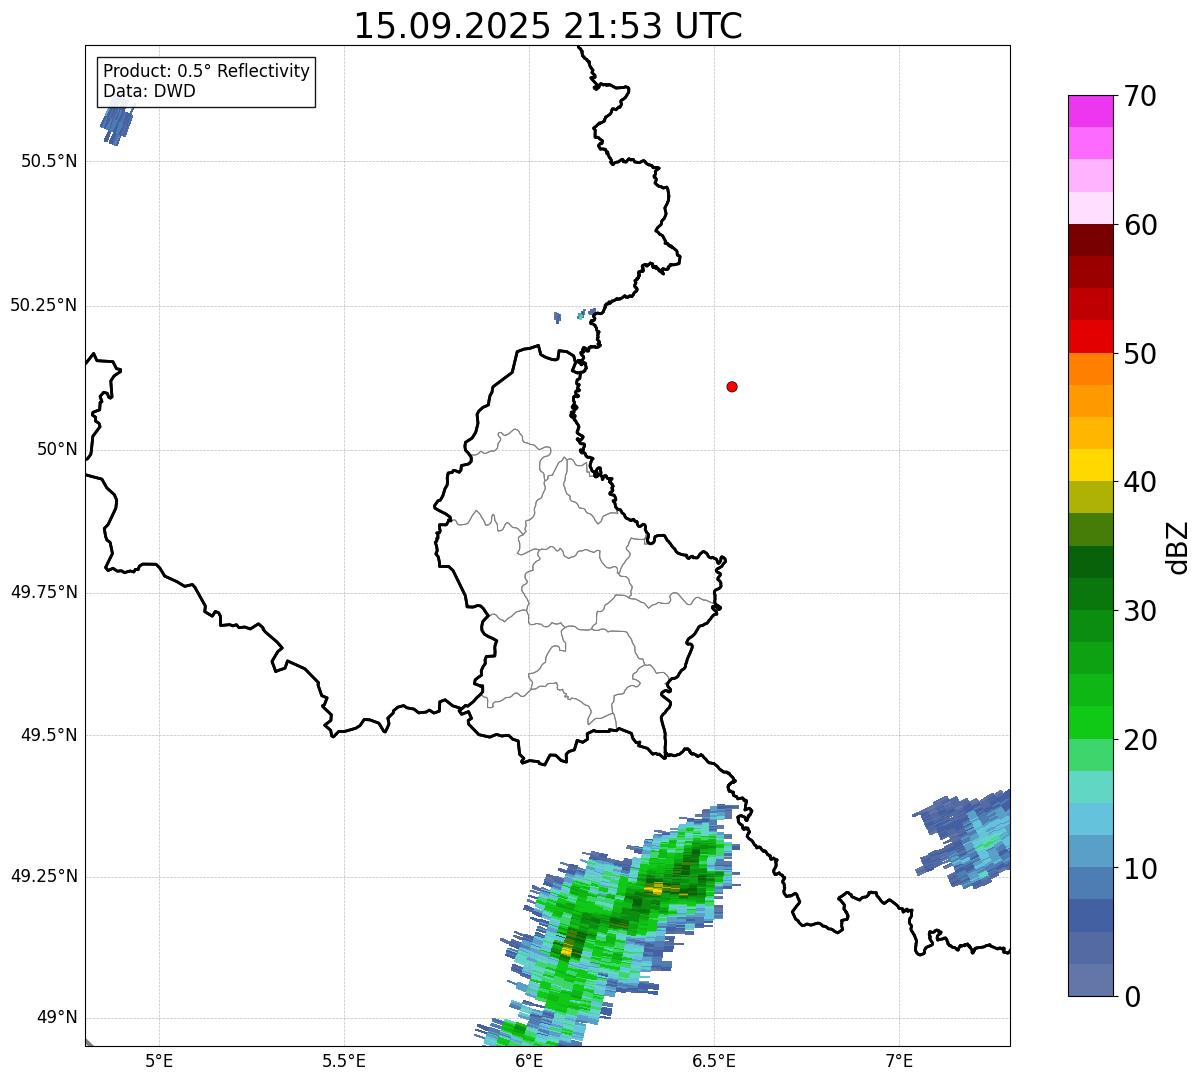Viewport: 1202px width, 1081px height.
Task: Click the tiny echoes near 50.25°N, 6.1°E
Action: 576,315
